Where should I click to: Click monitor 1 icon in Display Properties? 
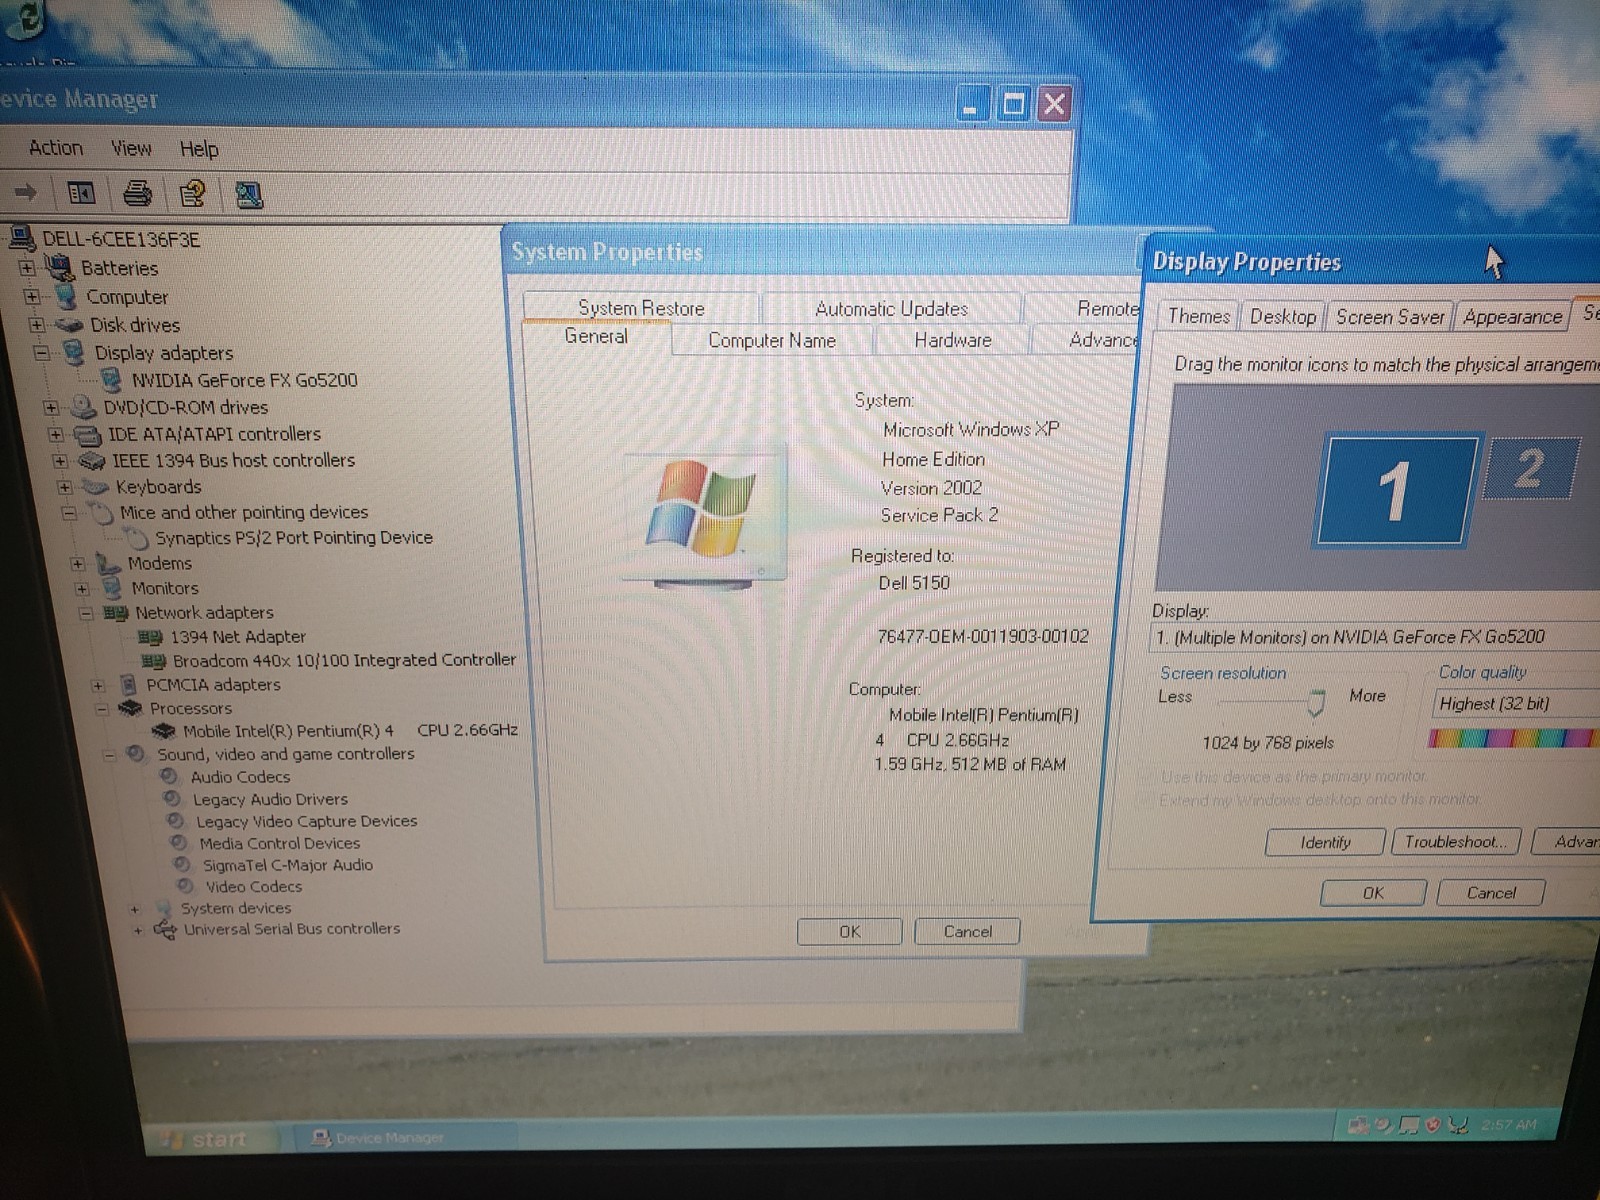[1396, 490]
